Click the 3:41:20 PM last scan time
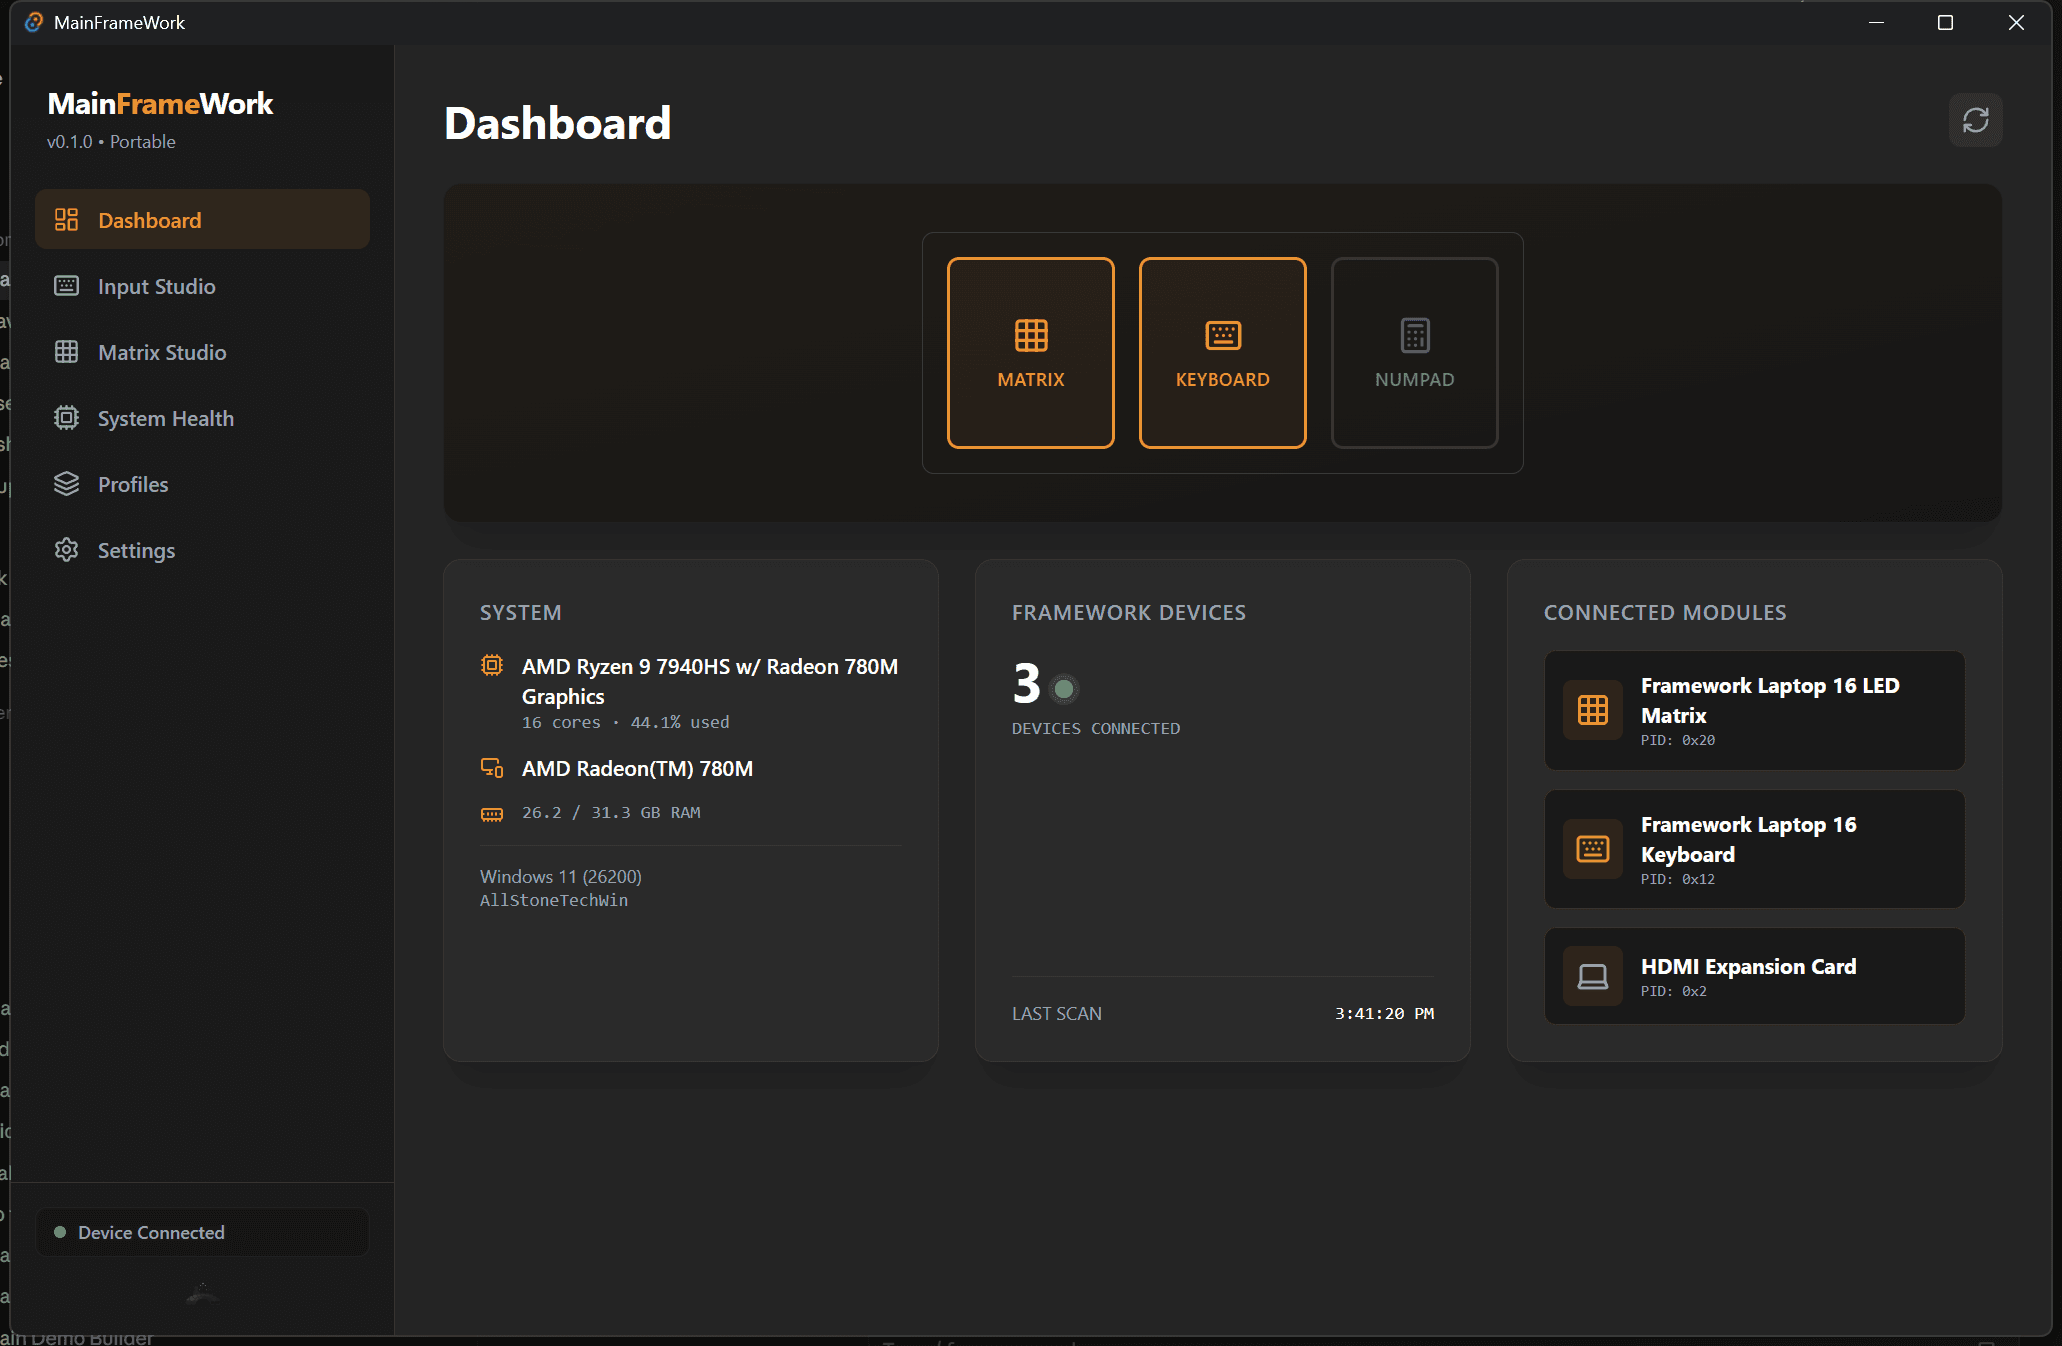The width and height of the screenshot is (2062, 1346). tap(1384, 1014)
